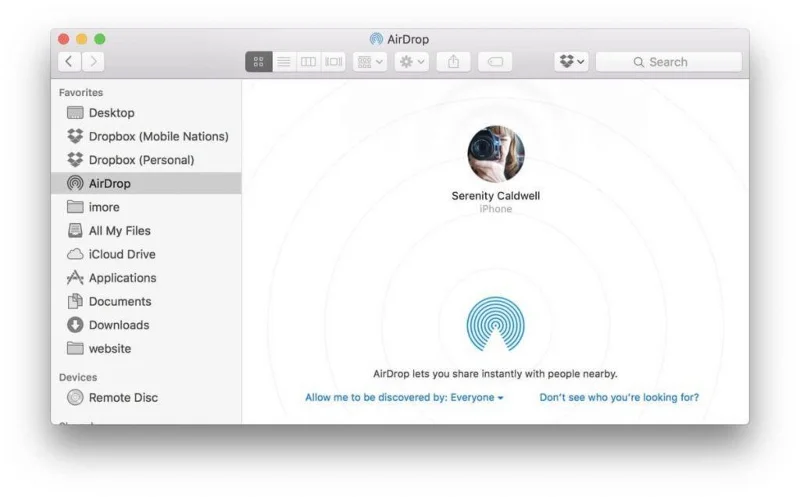The image size is (800, 497).
Task: Go back with the left arrow
Action: [x=69, y=62]
